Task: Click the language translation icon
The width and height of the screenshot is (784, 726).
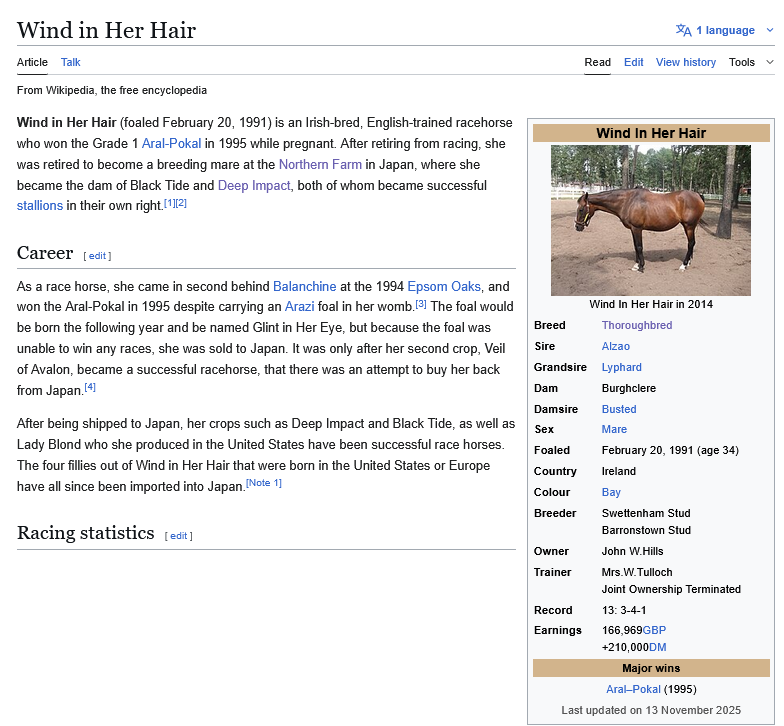Action: coord(684,30)
